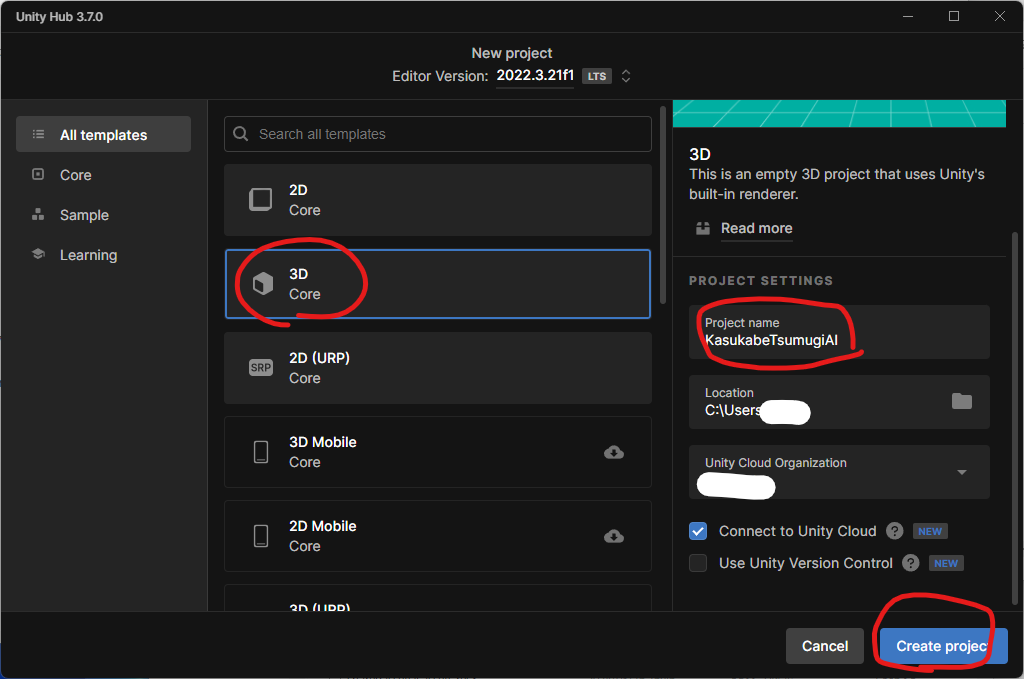1024x679 pixels.
Task: Minimize the Unity Hub window
Action: coord(908,16)
